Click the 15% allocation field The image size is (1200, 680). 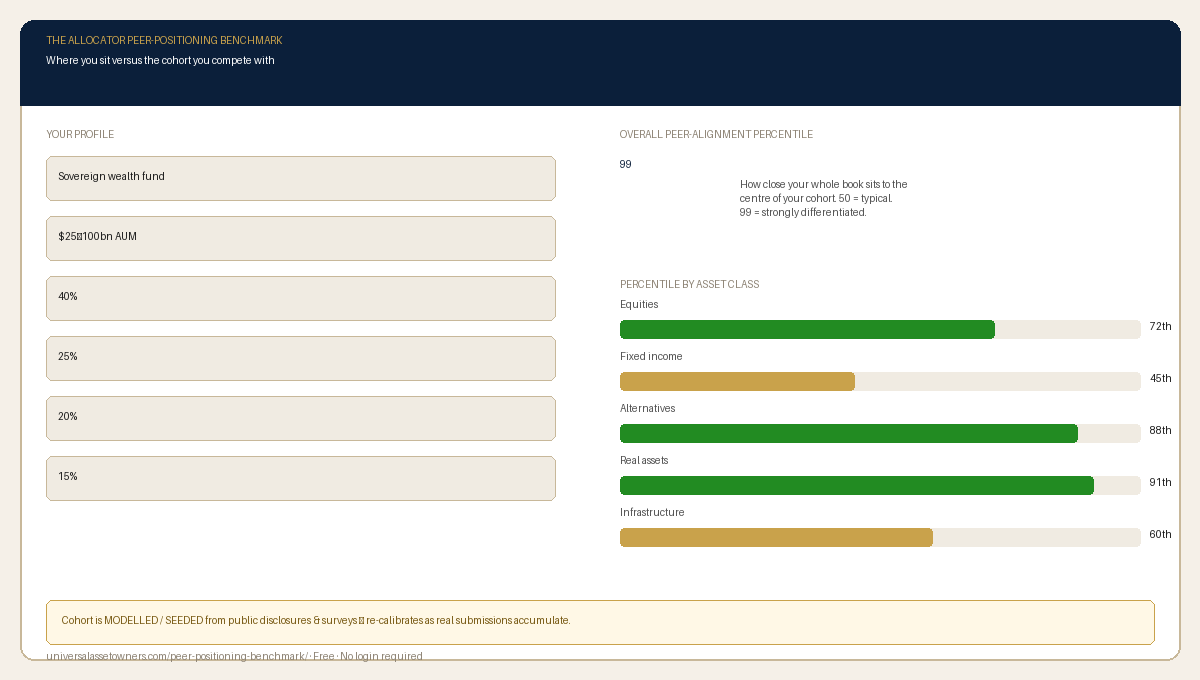click(x=301, y=478)
